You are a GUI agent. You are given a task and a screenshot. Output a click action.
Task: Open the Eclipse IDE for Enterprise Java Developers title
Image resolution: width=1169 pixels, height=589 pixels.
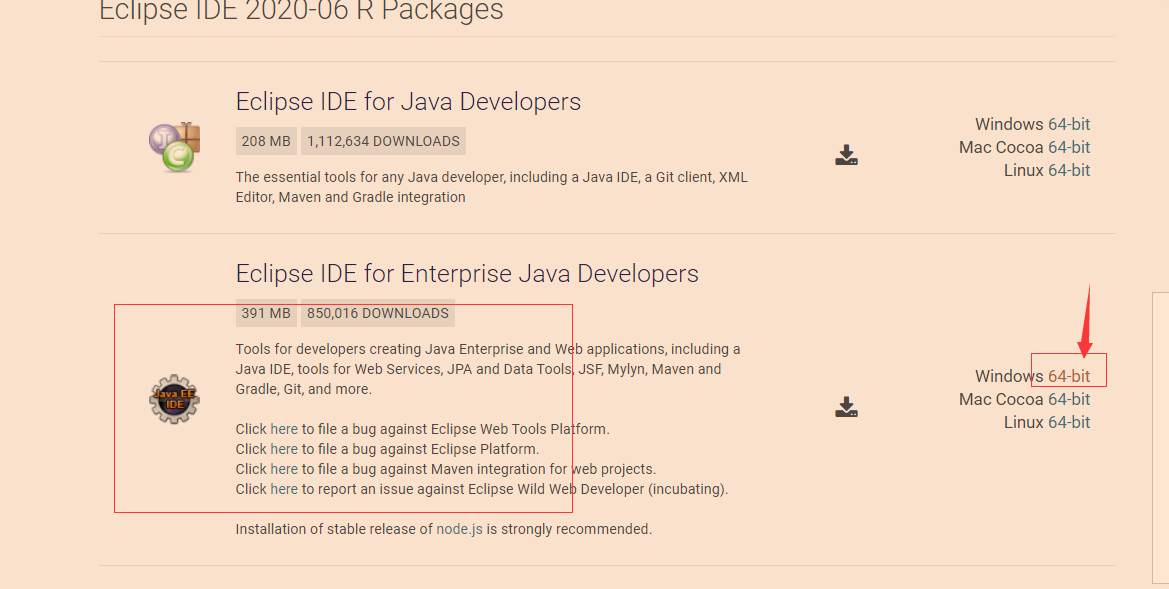click(466, 273)
